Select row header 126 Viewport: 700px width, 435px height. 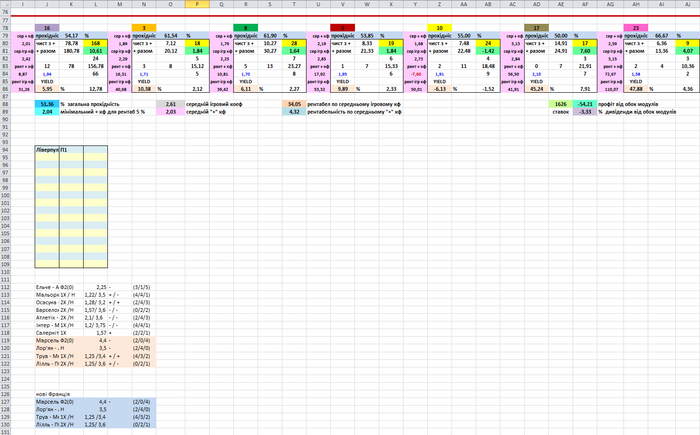point(5,394)
